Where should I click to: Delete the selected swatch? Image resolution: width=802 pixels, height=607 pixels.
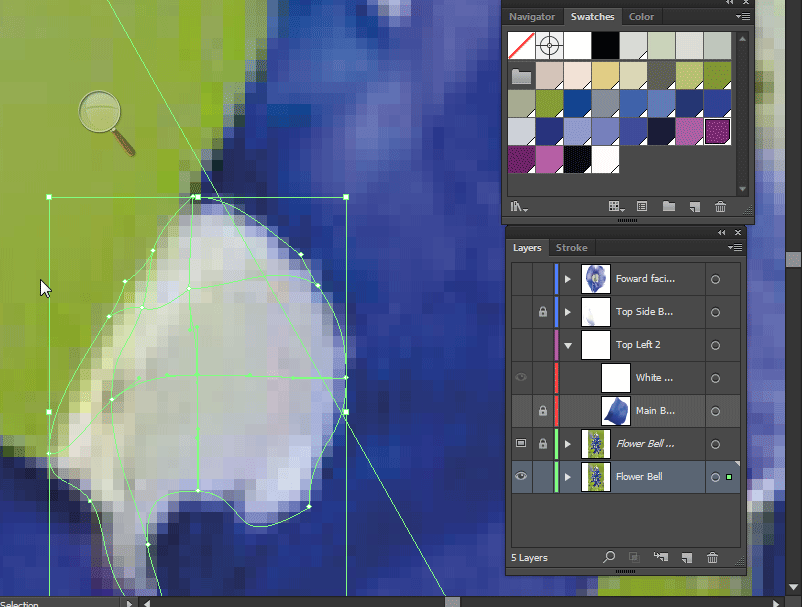click(x=720, y=207)
